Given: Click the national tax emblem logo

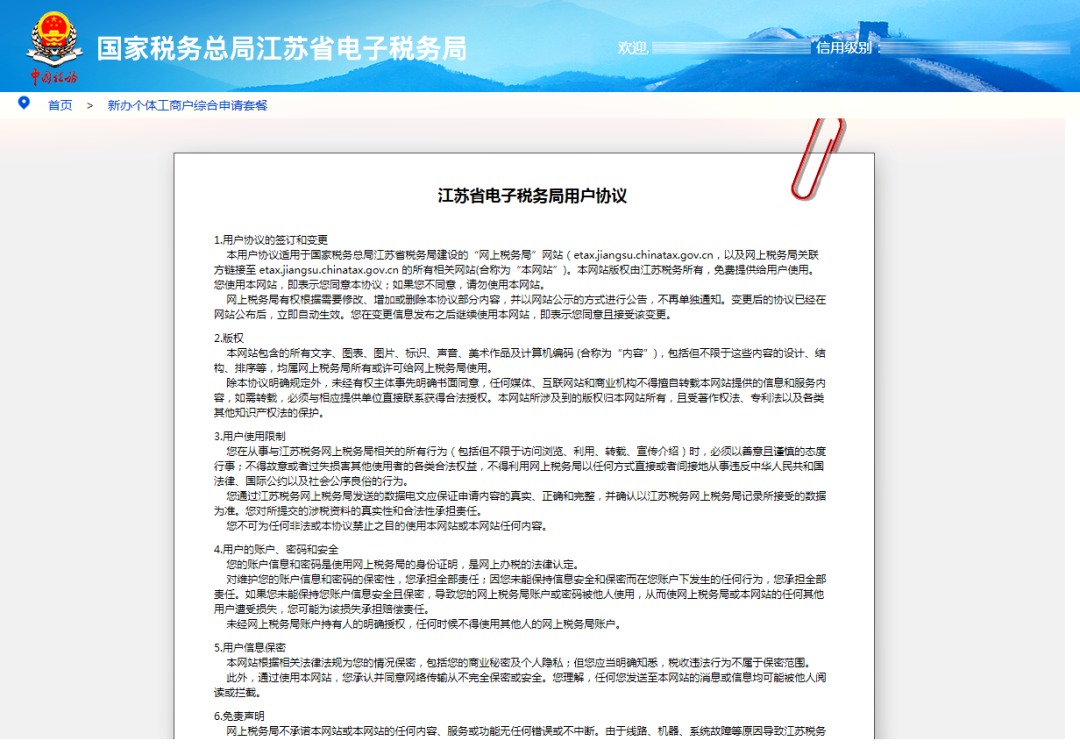Looking at the screenshot, I should [54, 47].
